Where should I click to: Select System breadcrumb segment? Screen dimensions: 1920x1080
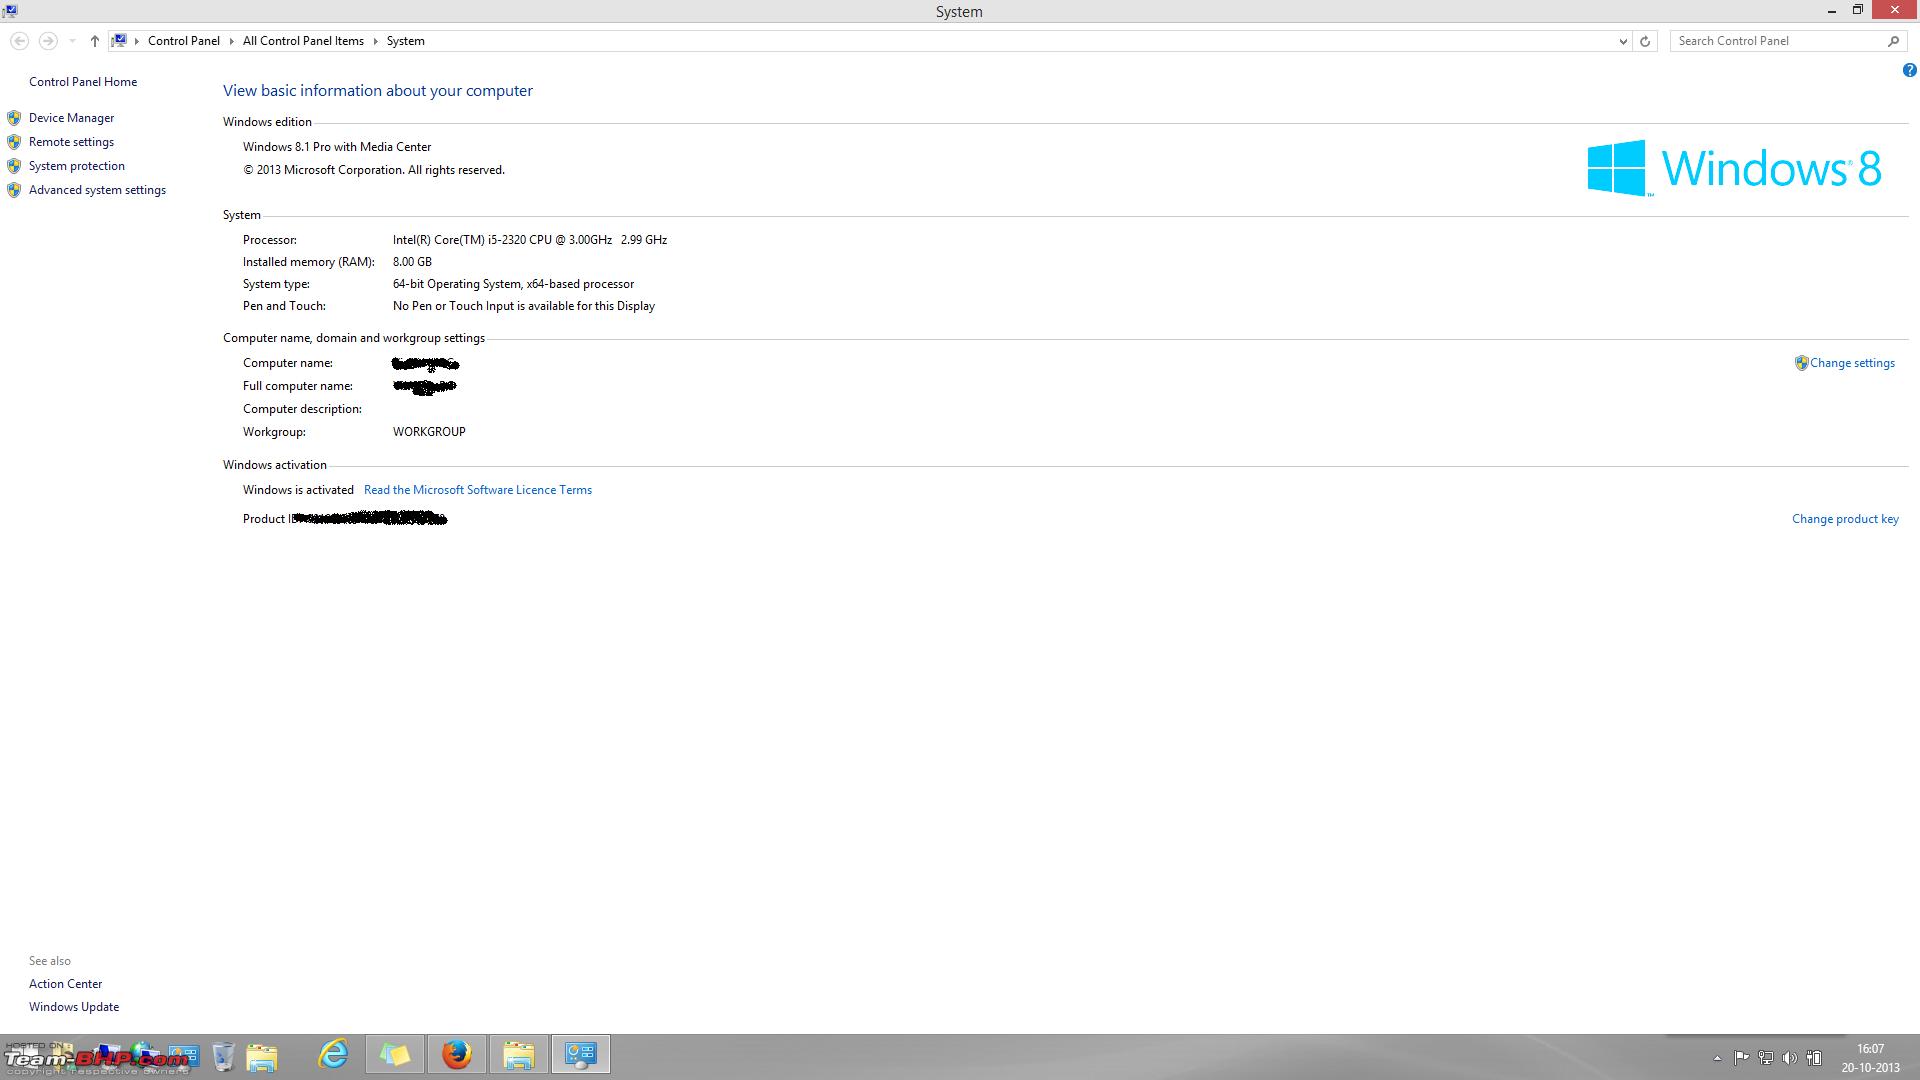click(405, 41)
